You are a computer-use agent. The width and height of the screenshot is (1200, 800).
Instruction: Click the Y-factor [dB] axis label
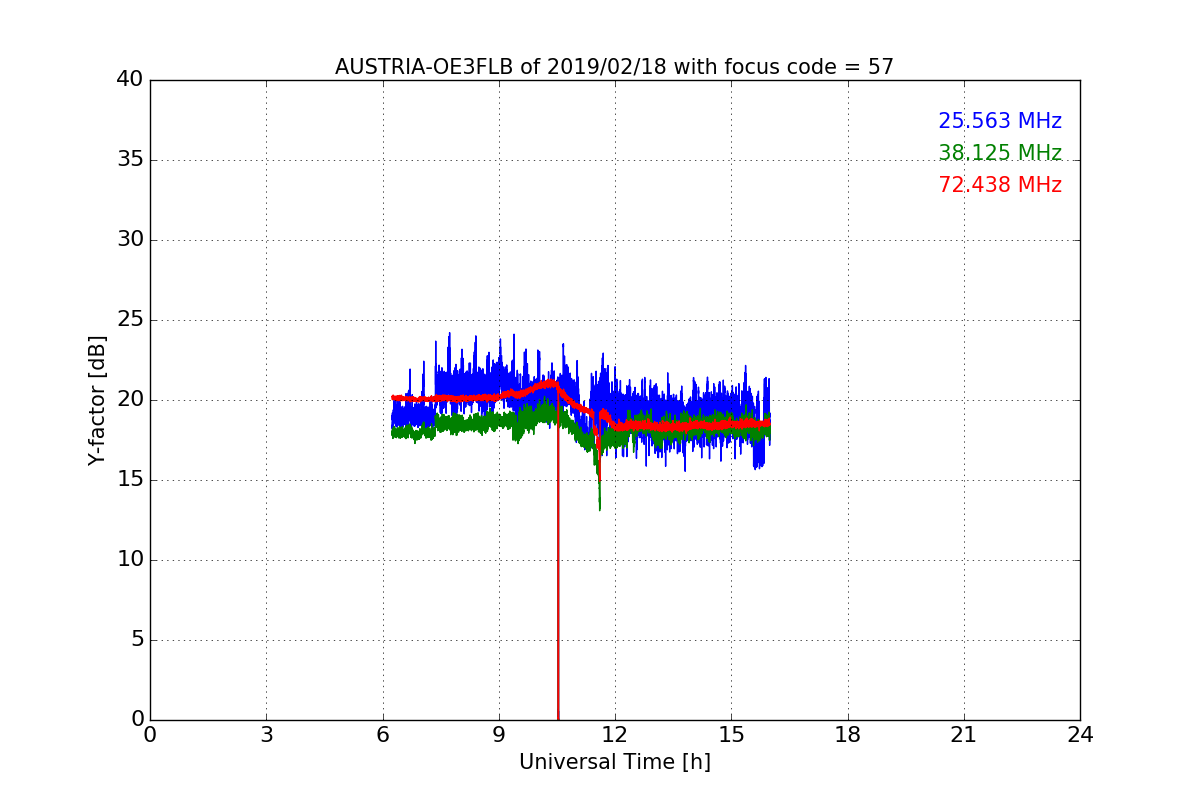pyautogui.click(x=97, y=400)
